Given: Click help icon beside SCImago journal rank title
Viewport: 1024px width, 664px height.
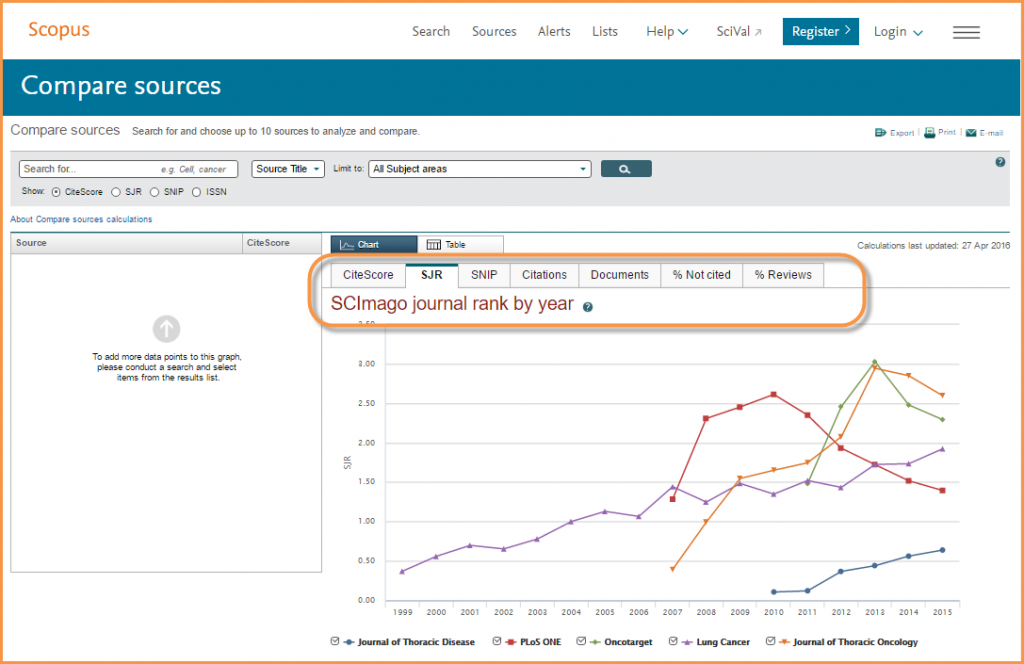Looking at the screenshot, I should tap(588, 307).
